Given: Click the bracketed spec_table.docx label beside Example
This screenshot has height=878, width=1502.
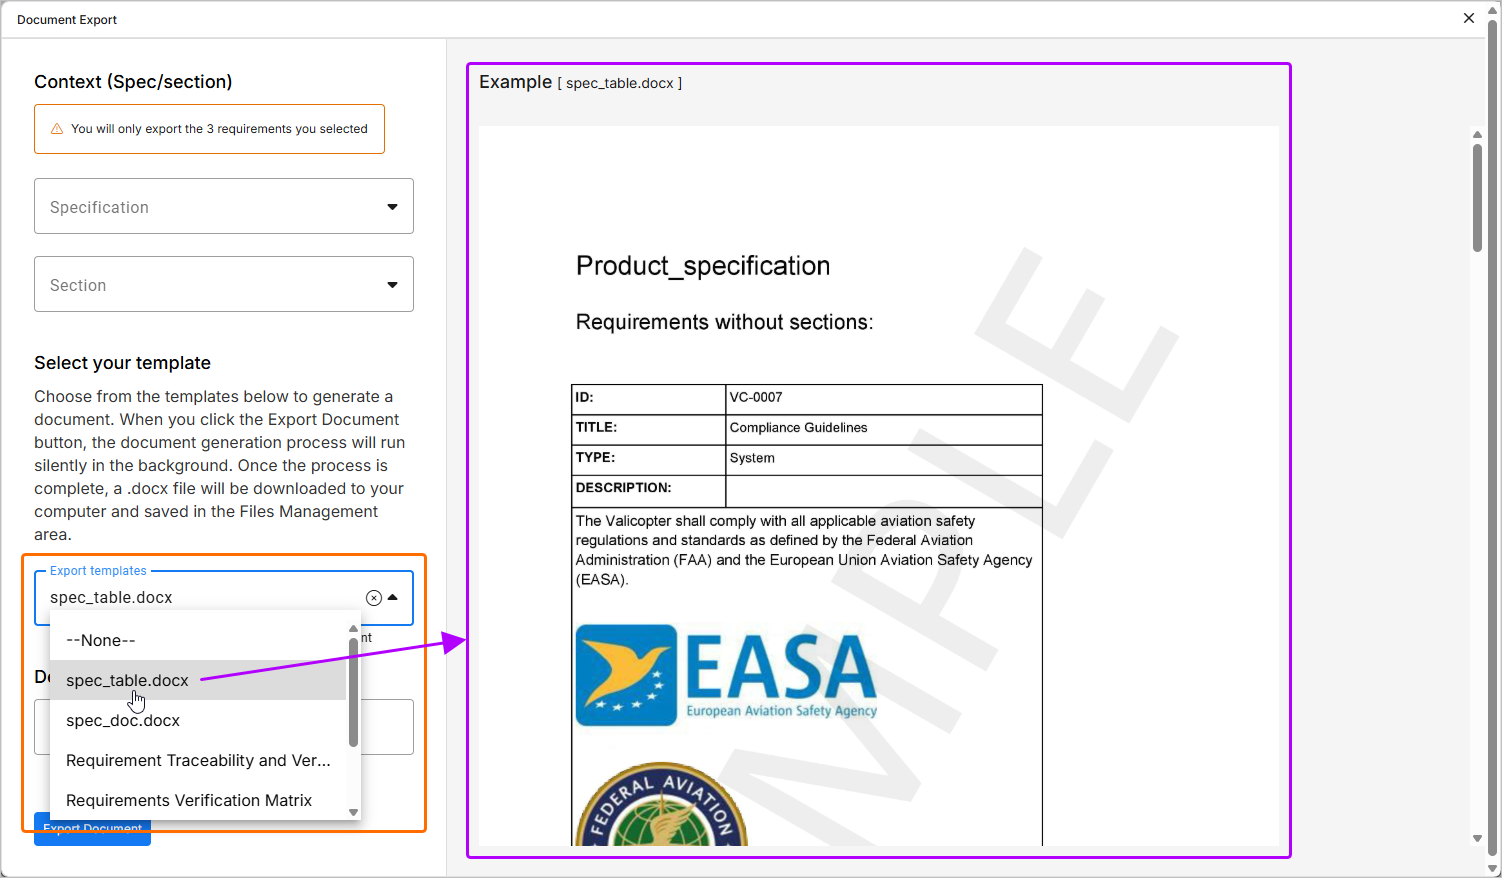Looking at the screenshot, I should tap(620, 83).
